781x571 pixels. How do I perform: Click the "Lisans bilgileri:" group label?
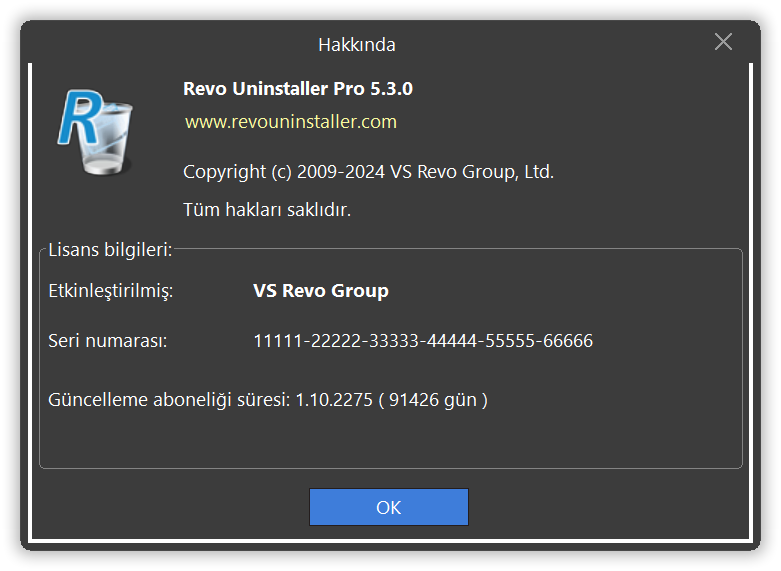[x=110, y=250]
